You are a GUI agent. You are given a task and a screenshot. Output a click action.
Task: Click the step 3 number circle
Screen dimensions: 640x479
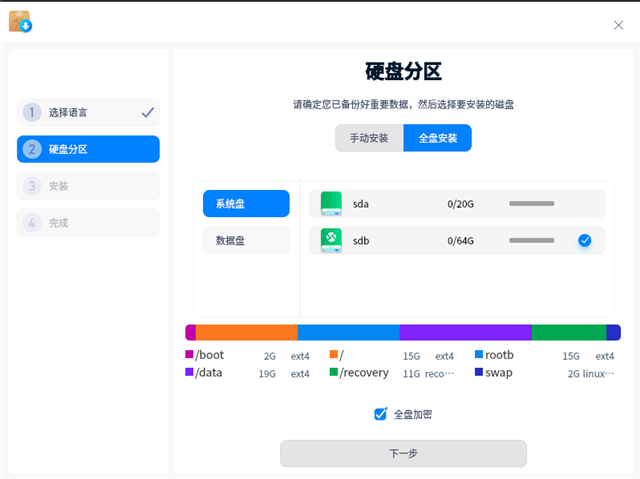(x=32, y=186)
